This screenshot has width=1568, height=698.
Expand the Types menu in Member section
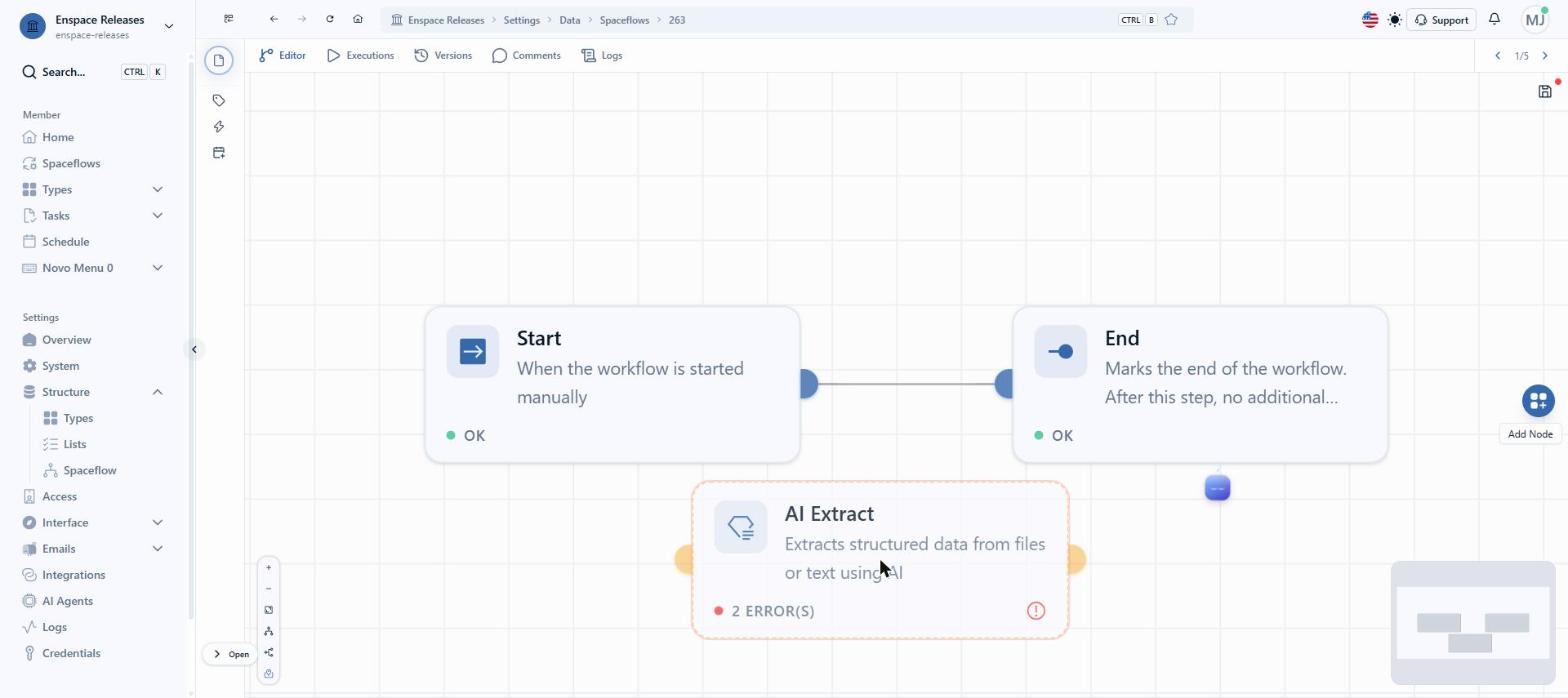click(x=157, y=189)
